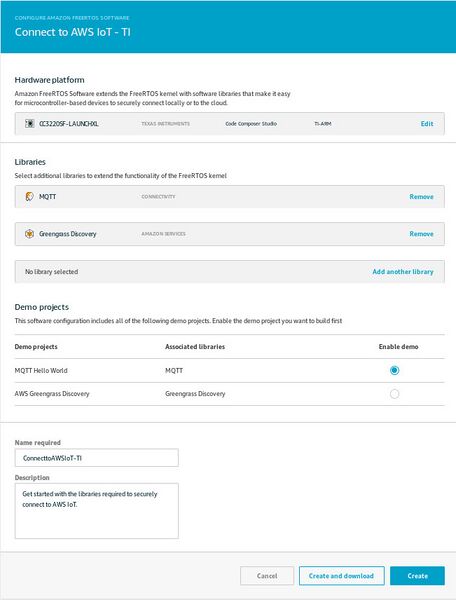This screenshot has width=456, height=600.
Task: Click the Associated libraries column header
Action: click(195, 347)
